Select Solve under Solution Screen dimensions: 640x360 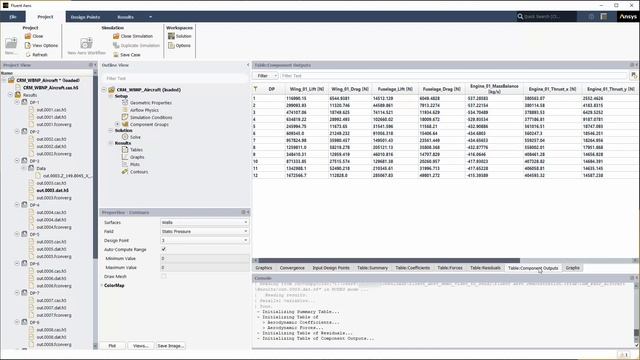[x=135, y=137]
